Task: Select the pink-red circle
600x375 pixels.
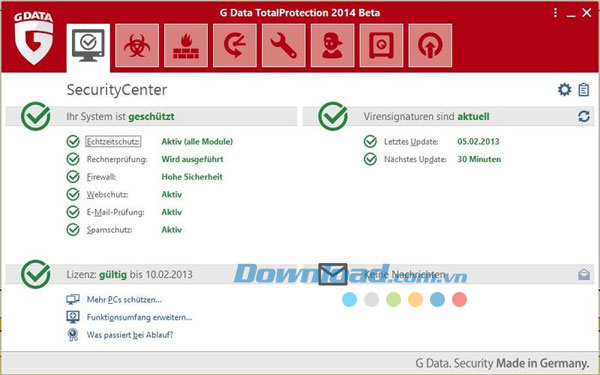Action: pyautogui.click(x=459, y=299)
